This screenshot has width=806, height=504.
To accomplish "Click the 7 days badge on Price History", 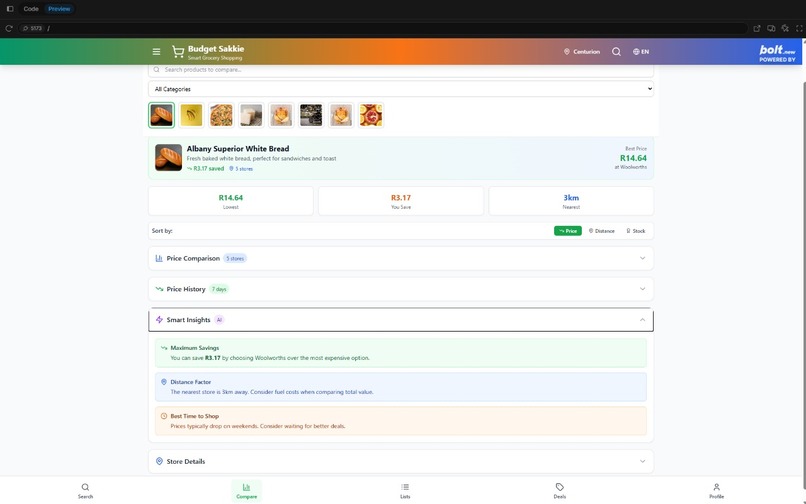I will (219, 289).
